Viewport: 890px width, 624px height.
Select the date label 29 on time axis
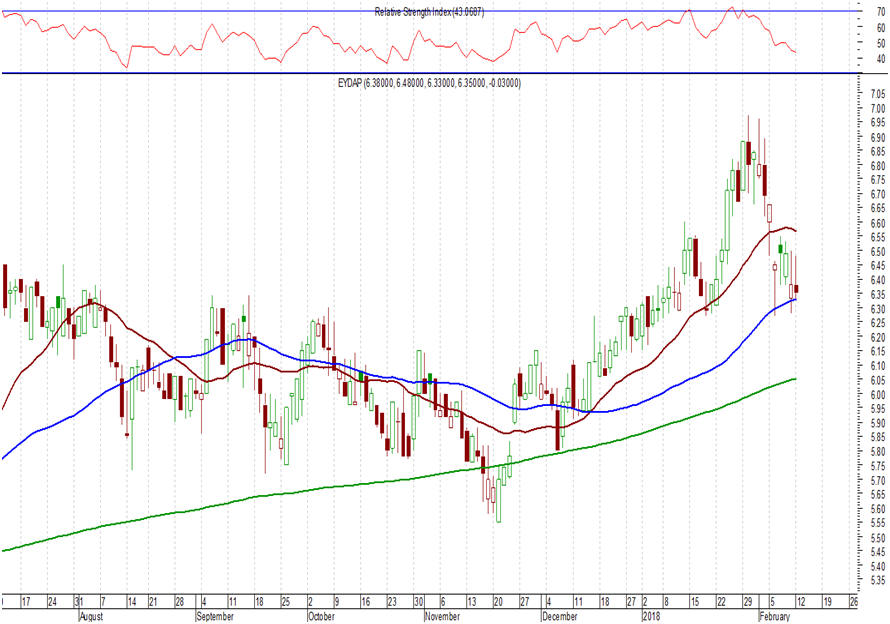tap(748, 601)
